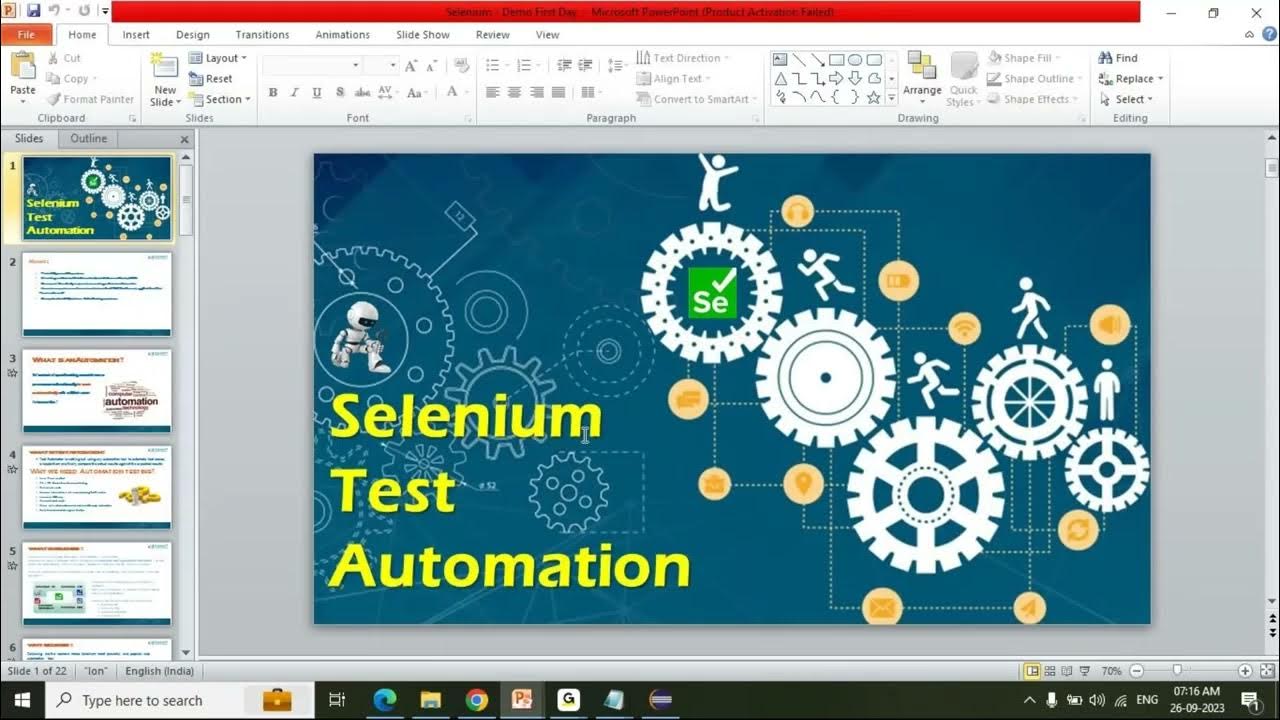Click the New Slide icon
Screen dimensions: 1280x720
[x=165, y=66]
